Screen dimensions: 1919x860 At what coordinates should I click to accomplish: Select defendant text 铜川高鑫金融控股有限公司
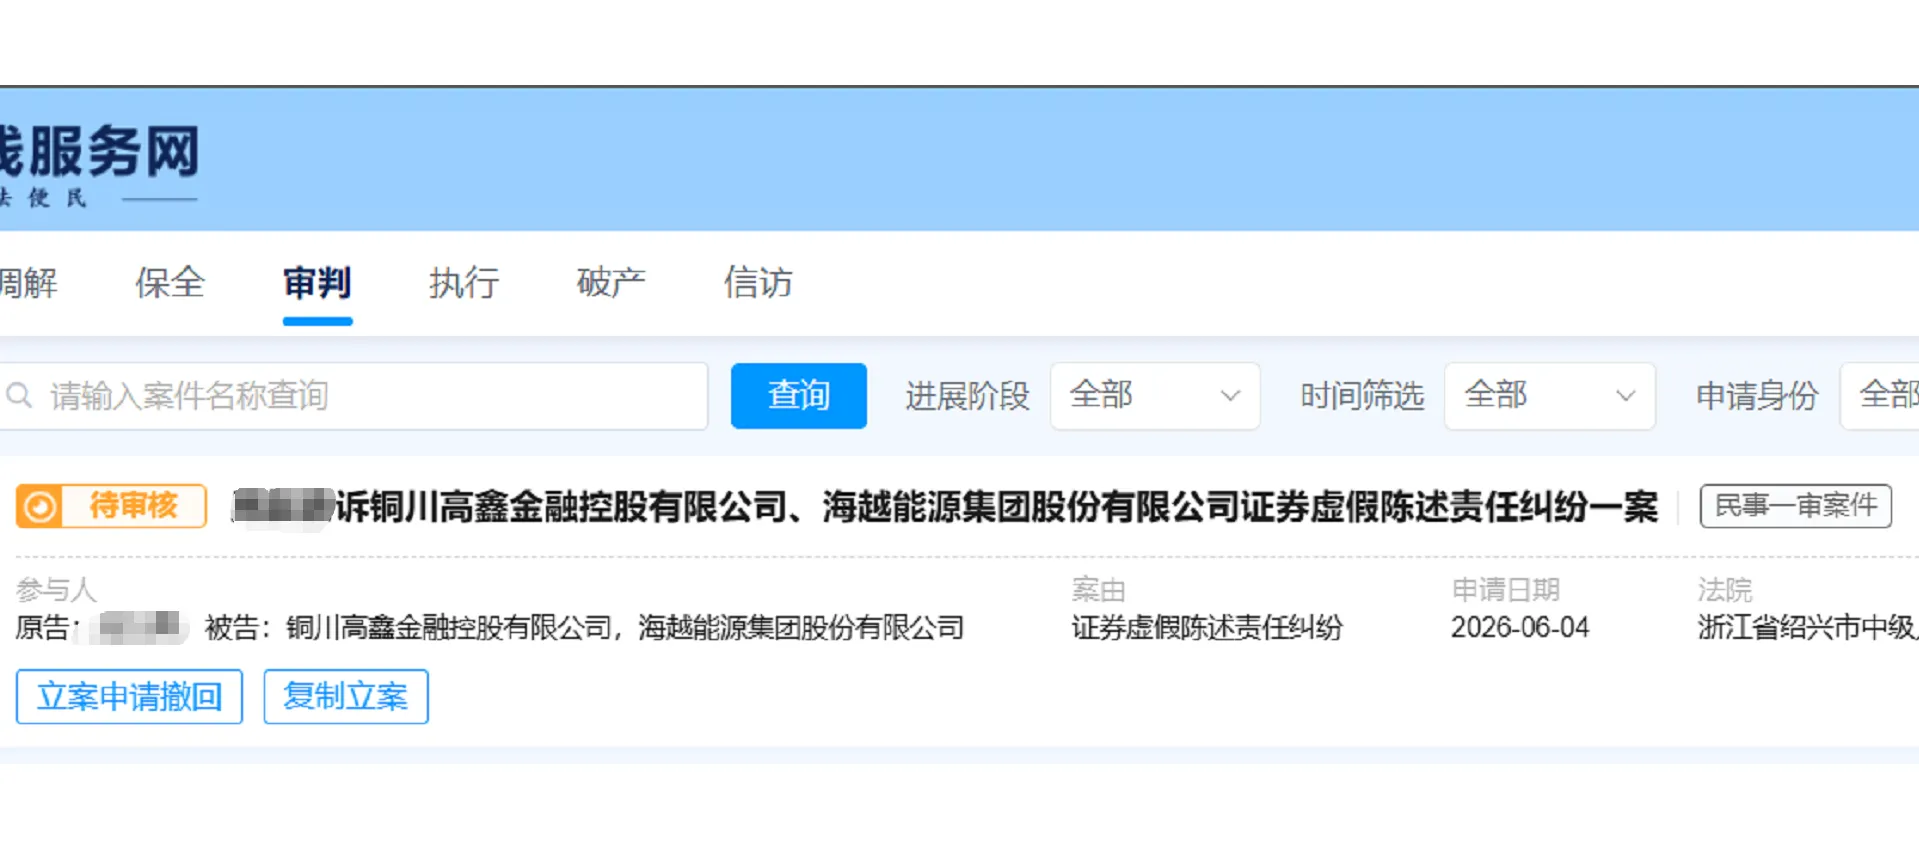(x=448, y=628)
